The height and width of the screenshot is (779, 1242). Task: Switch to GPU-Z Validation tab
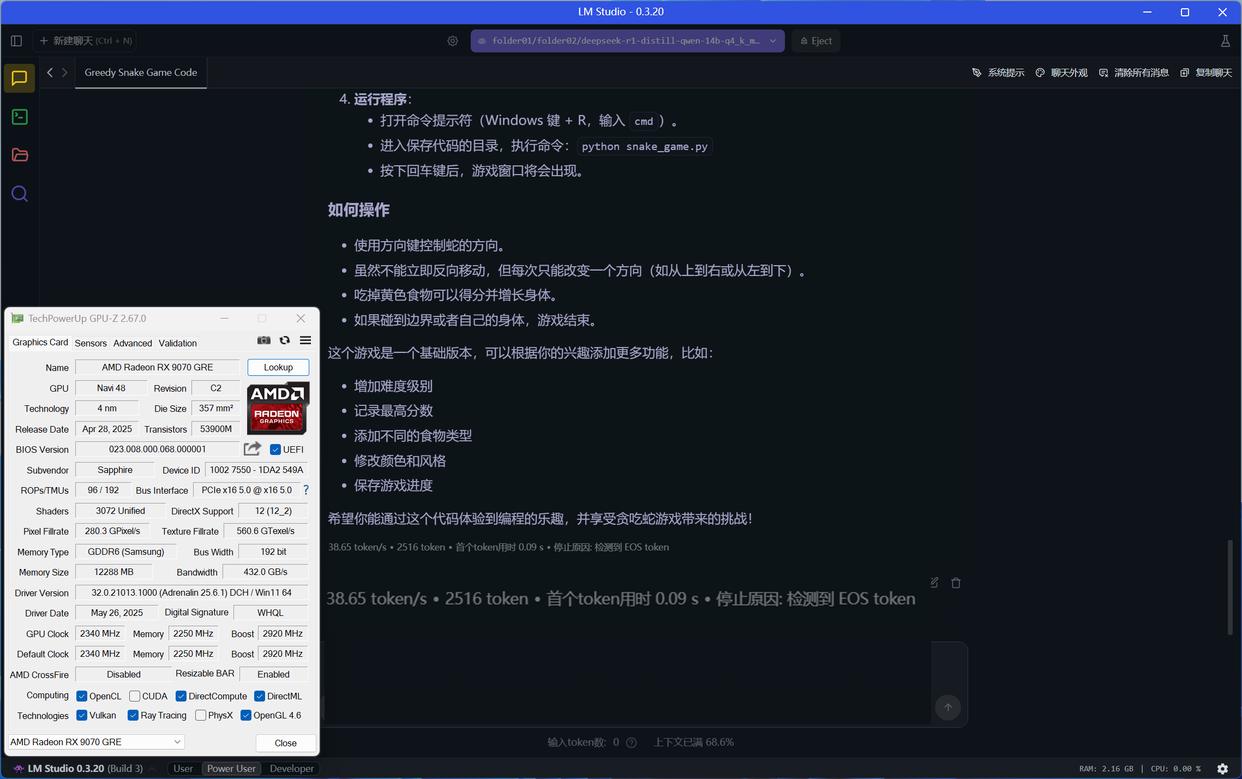coord(178,343)
